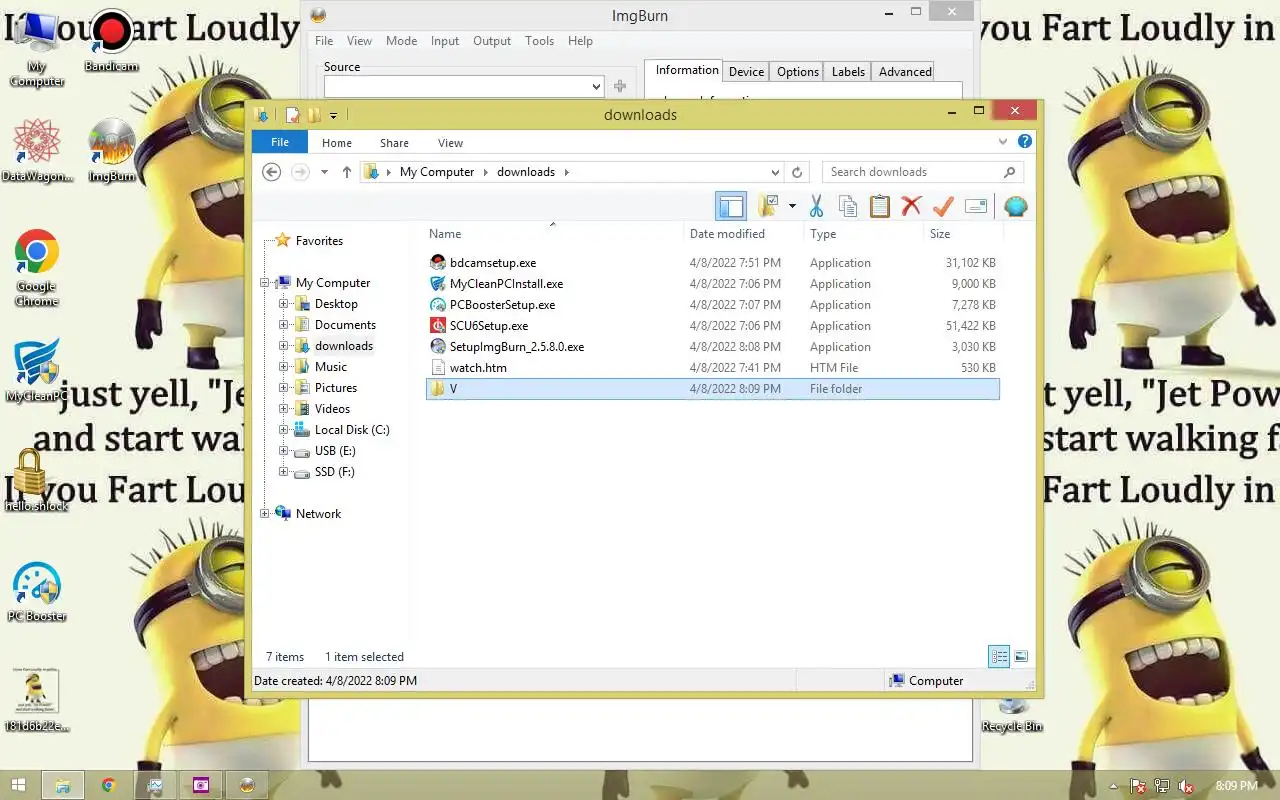This screenshot has width=1280, height=800.
Task: Switch to Details view button in status bar
Action: click(x=999, y=657)
